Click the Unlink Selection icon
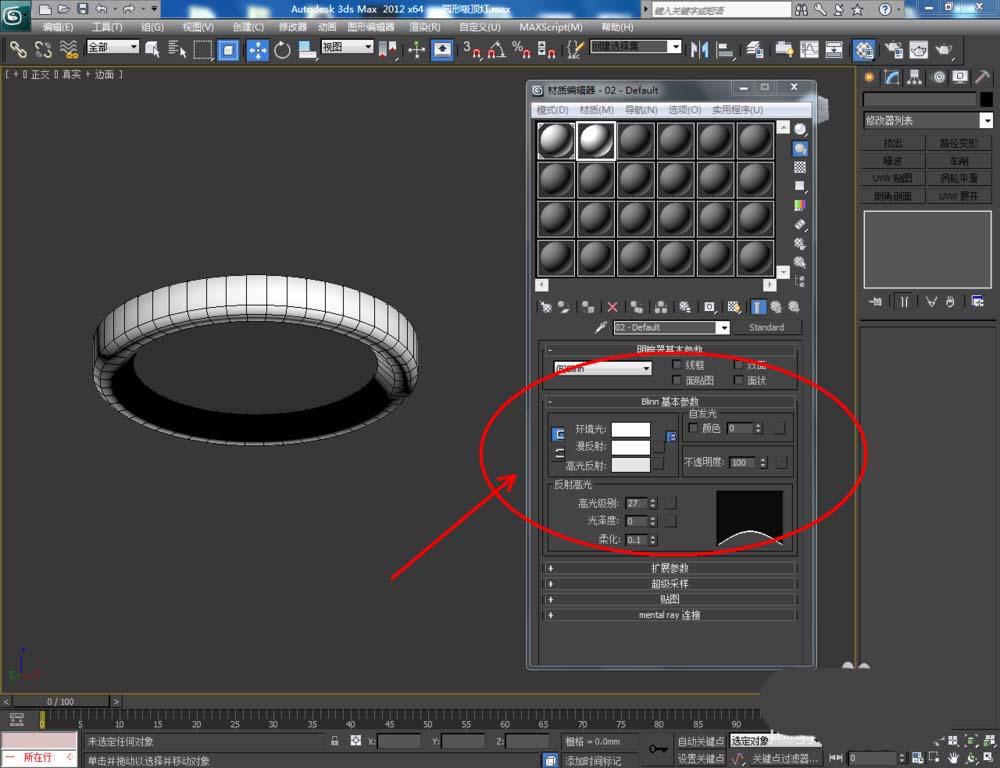 click(x=43, y=50)
